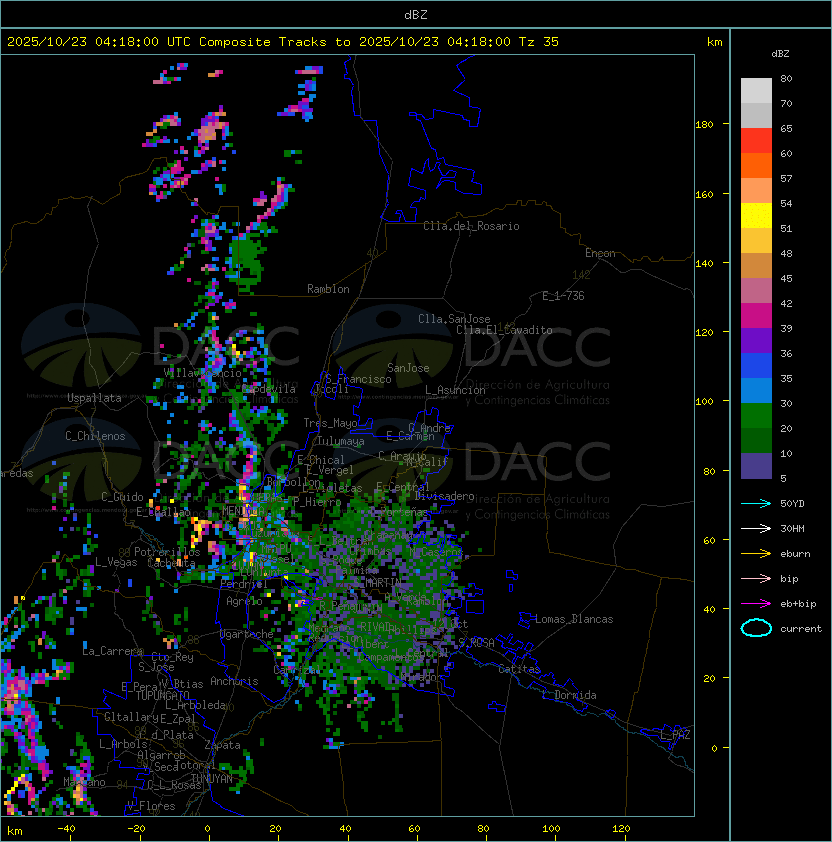The height and width of the screenshot is (842, 832).
Task: Click the yellow eburn arrow legend icon
Action: (756, 553)
